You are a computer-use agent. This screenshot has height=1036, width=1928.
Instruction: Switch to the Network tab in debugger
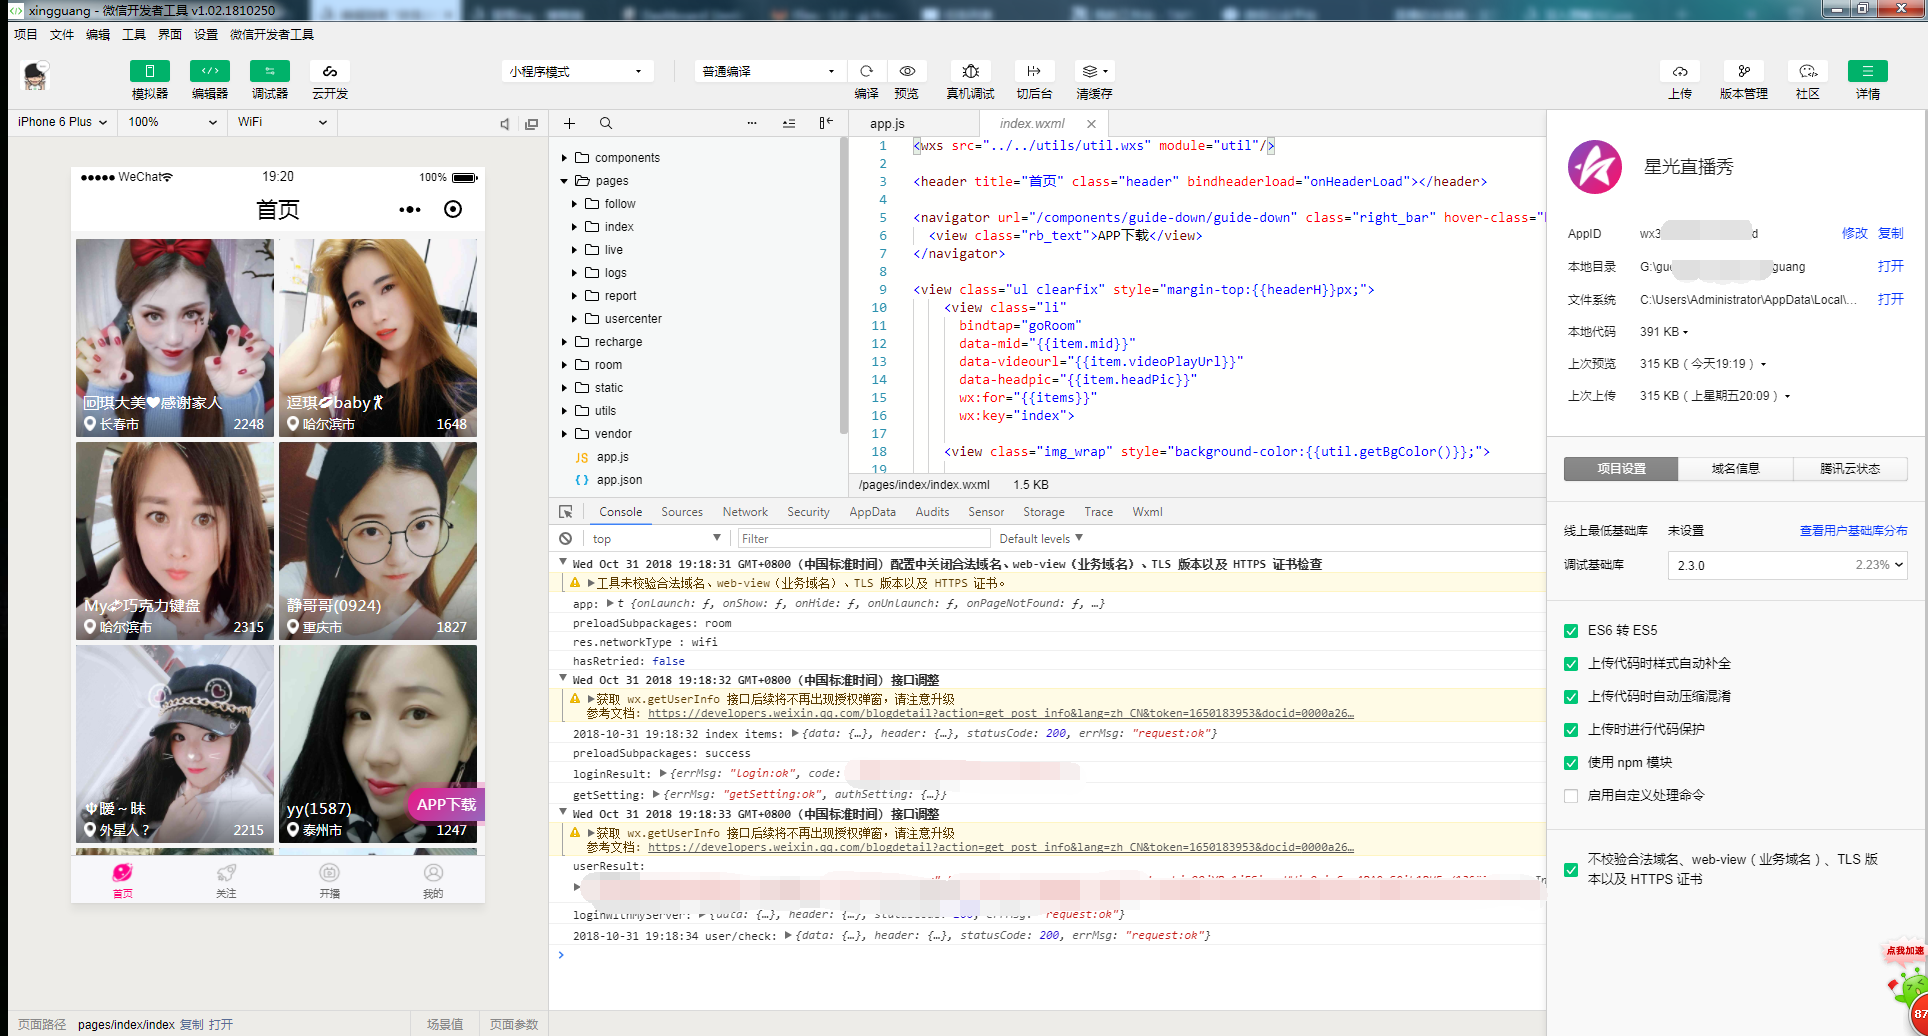click(745, 512)
